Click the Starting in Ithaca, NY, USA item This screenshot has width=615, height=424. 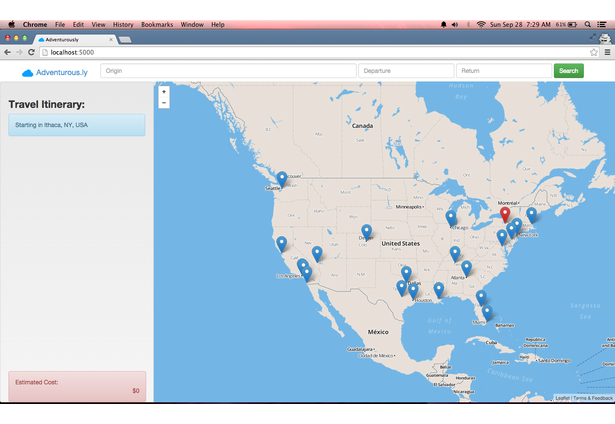pyautogui.click(x=77, y=125)
